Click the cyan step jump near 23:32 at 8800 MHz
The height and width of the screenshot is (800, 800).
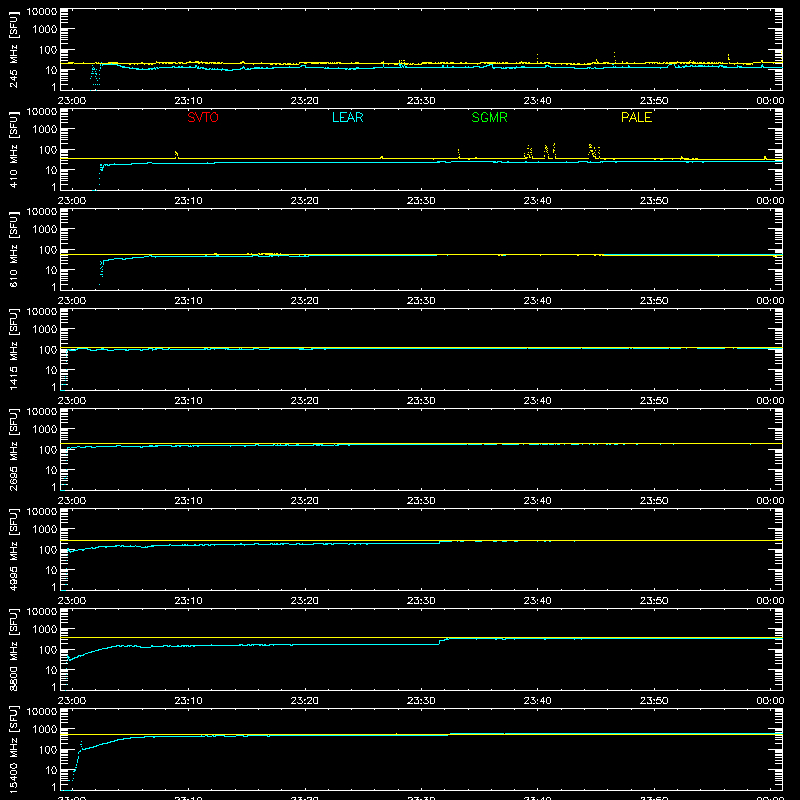click(x=443, y=641)
